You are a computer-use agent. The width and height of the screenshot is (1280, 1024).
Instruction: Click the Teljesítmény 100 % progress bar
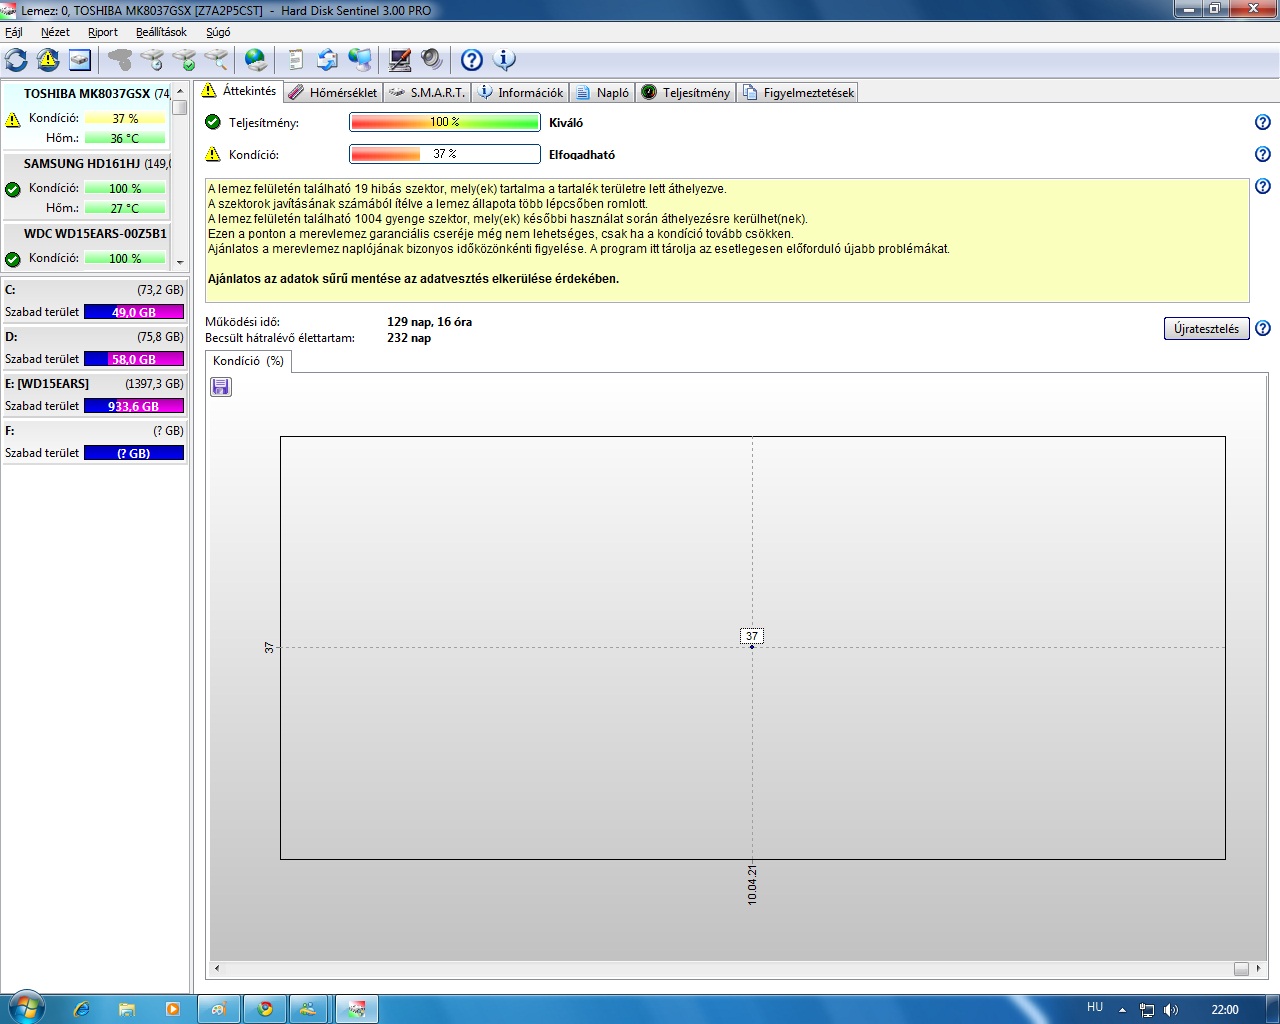(445, 122)
